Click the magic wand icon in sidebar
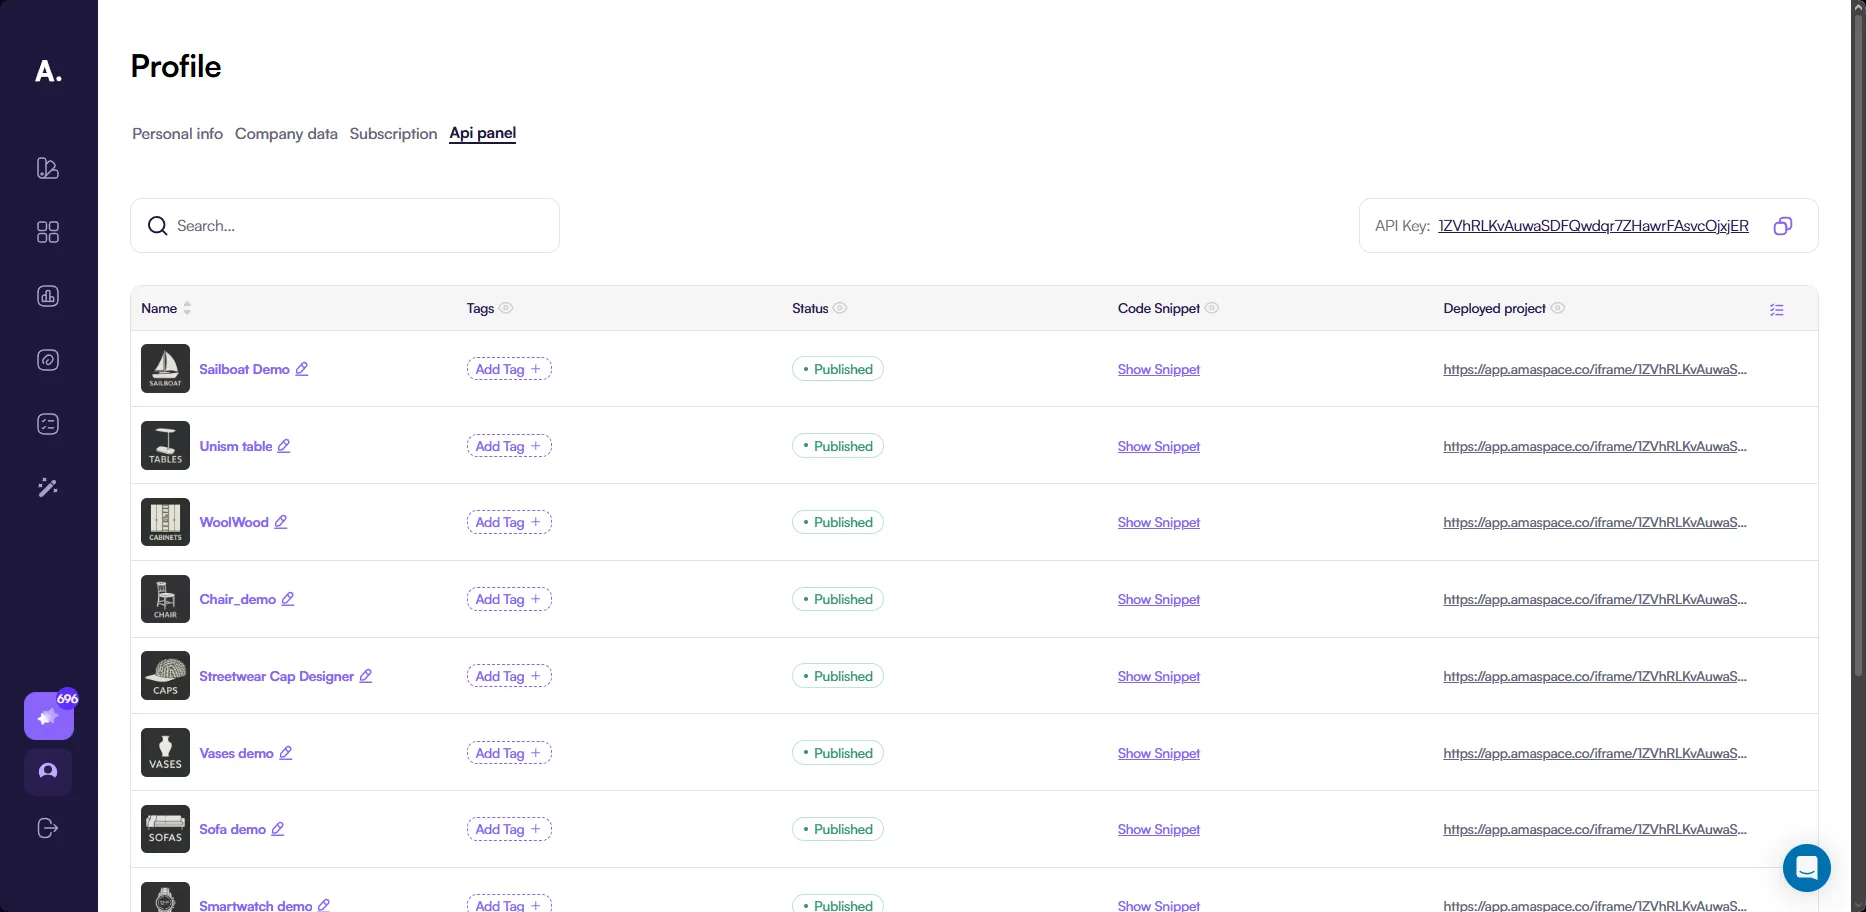 pos(48,488)
